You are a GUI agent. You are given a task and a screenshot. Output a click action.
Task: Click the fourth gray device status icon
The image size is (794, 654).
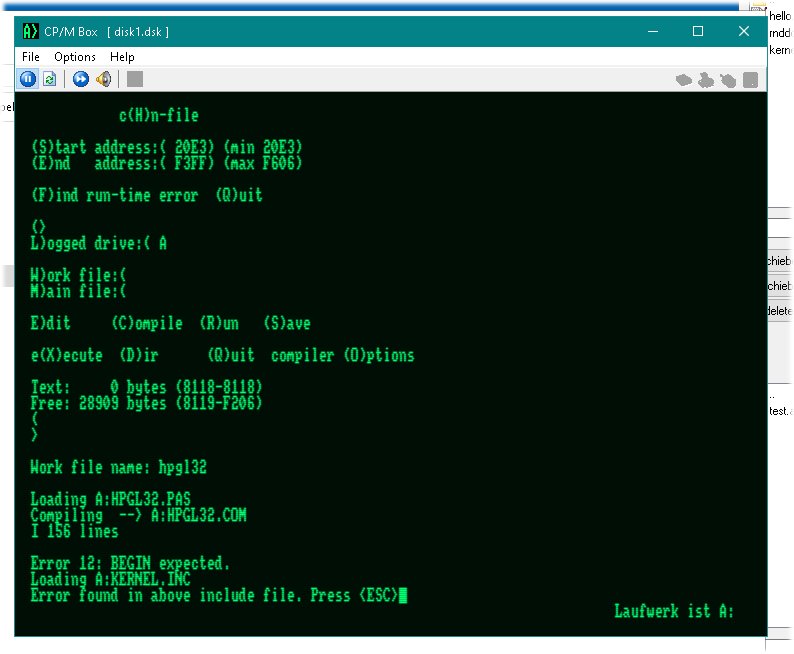pos(750,80)
